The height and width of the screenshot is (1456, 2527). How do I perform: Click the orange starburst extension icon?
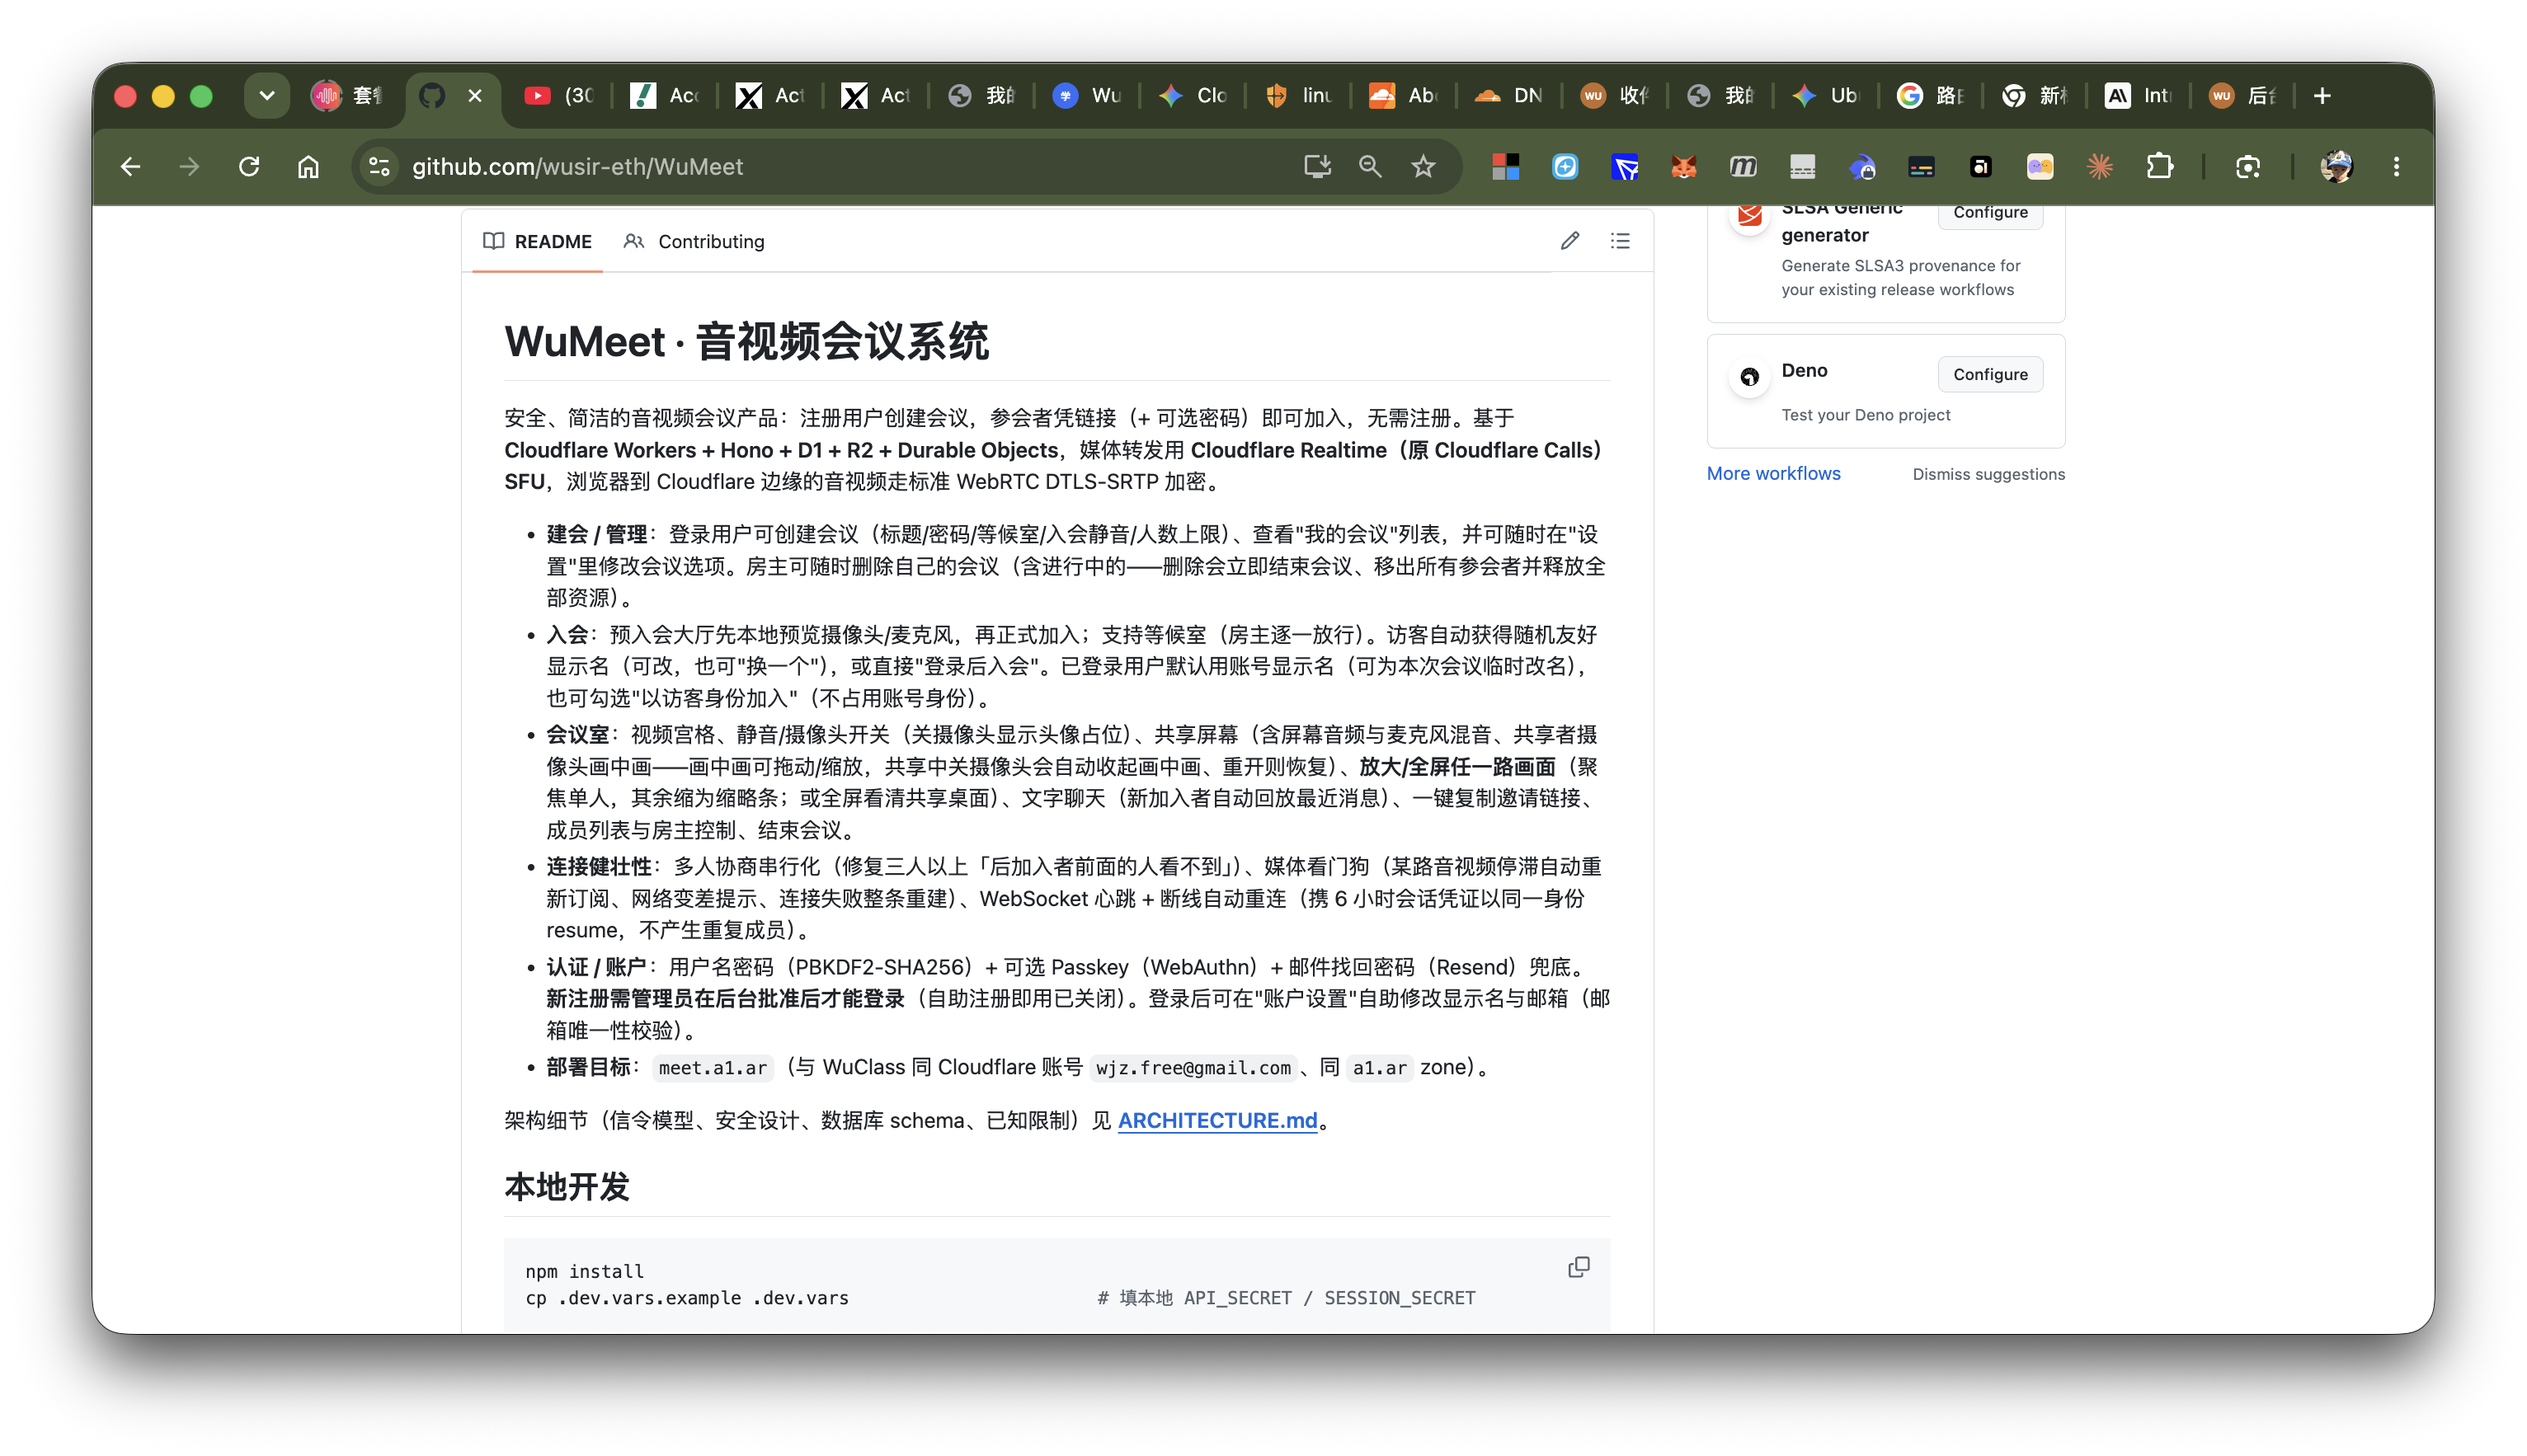[x=2100, y=166]
